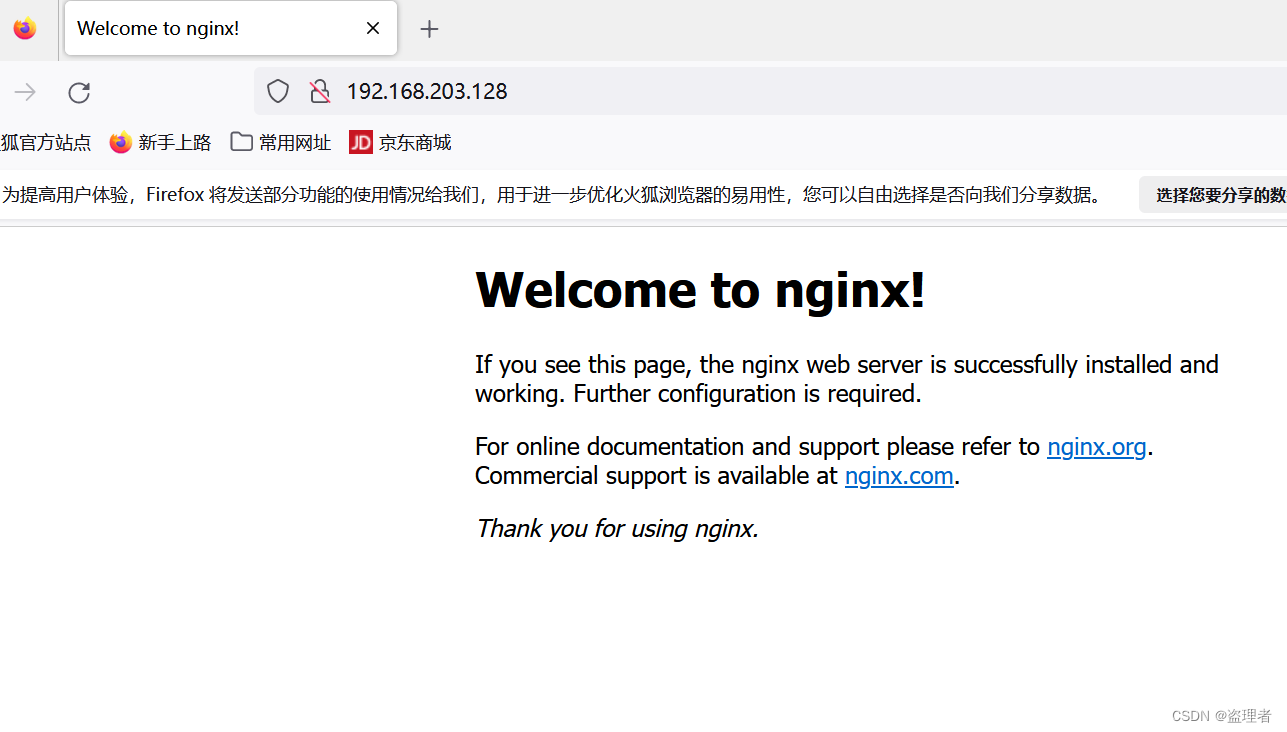Click the 选择您要分享的数据 button

click(x=1214, y=195)
